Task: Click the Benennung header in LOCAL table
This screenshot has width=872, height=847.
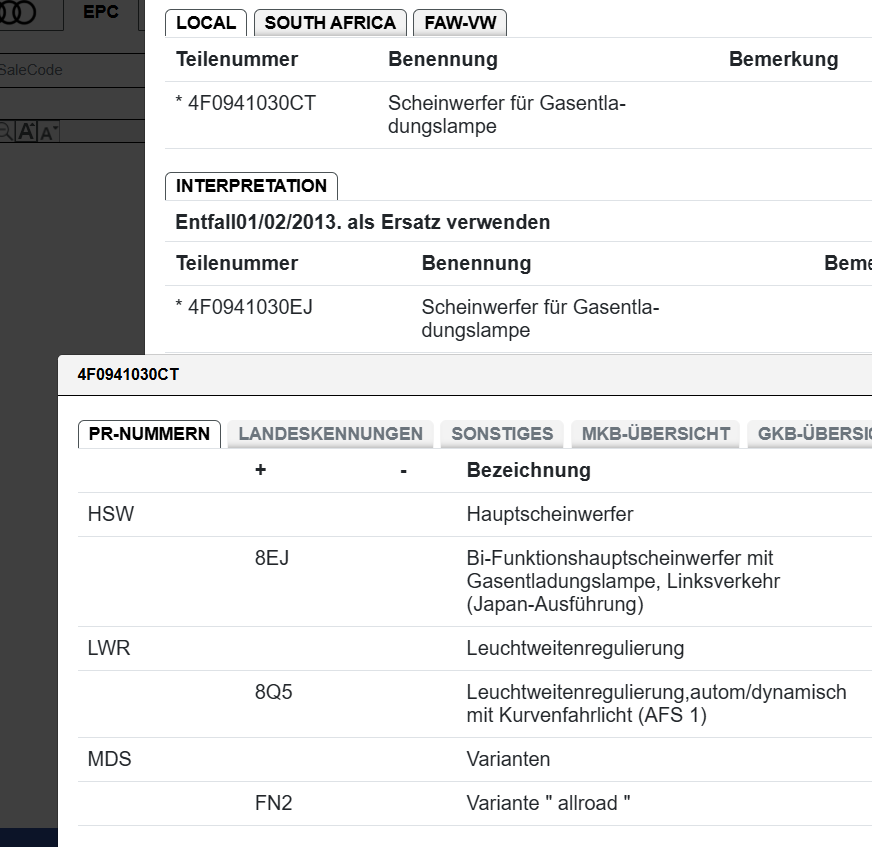Action: coord(443,59)
